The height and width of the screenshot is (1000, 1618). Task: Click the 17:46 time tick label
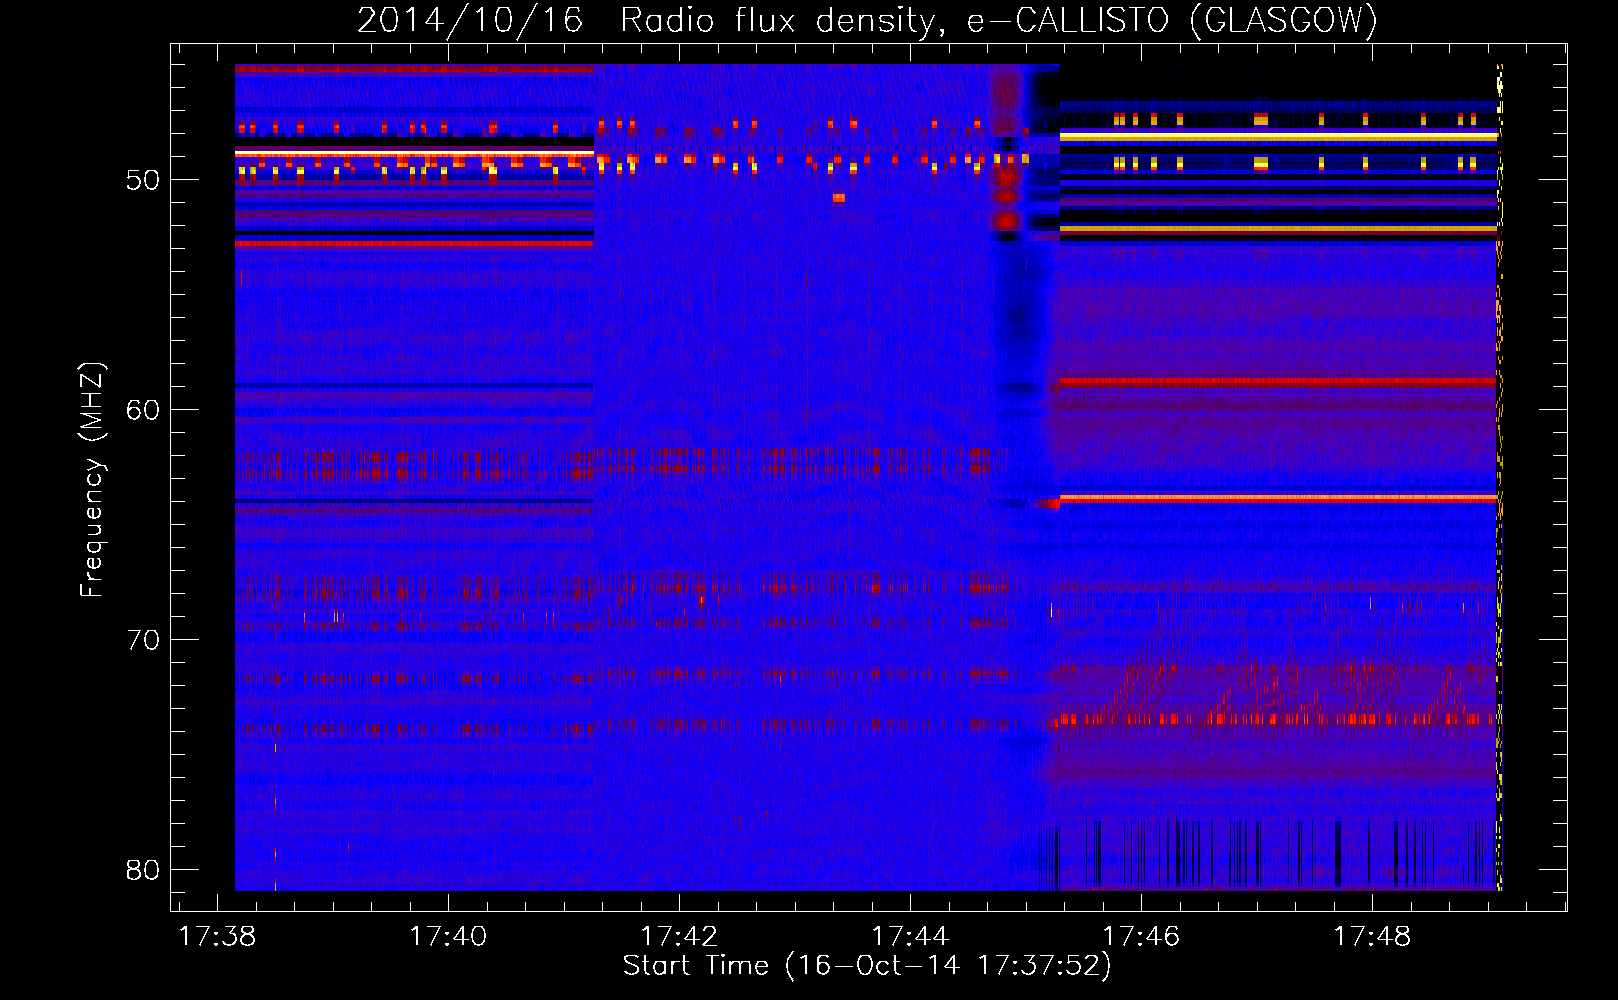(1141, 936)
